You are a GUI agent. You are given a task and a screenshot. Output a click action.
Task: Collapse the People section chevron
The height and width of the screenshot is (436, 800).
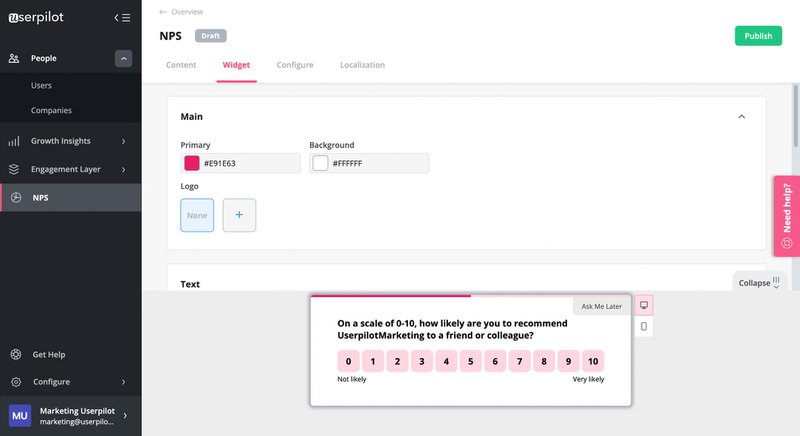pyautogui.click(x=123, y=59)
